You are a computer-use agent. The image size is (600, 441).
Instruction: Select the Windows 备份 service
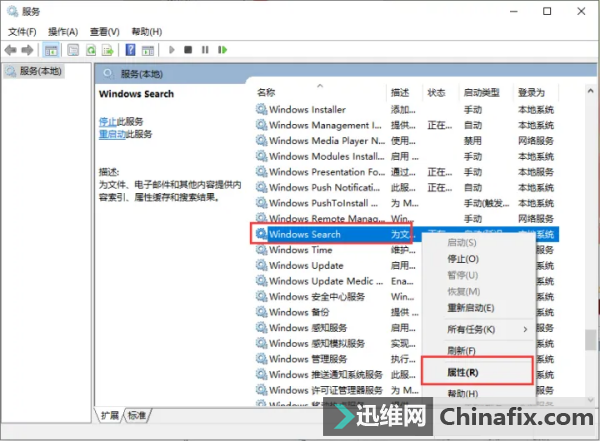(x=337, y=312)
